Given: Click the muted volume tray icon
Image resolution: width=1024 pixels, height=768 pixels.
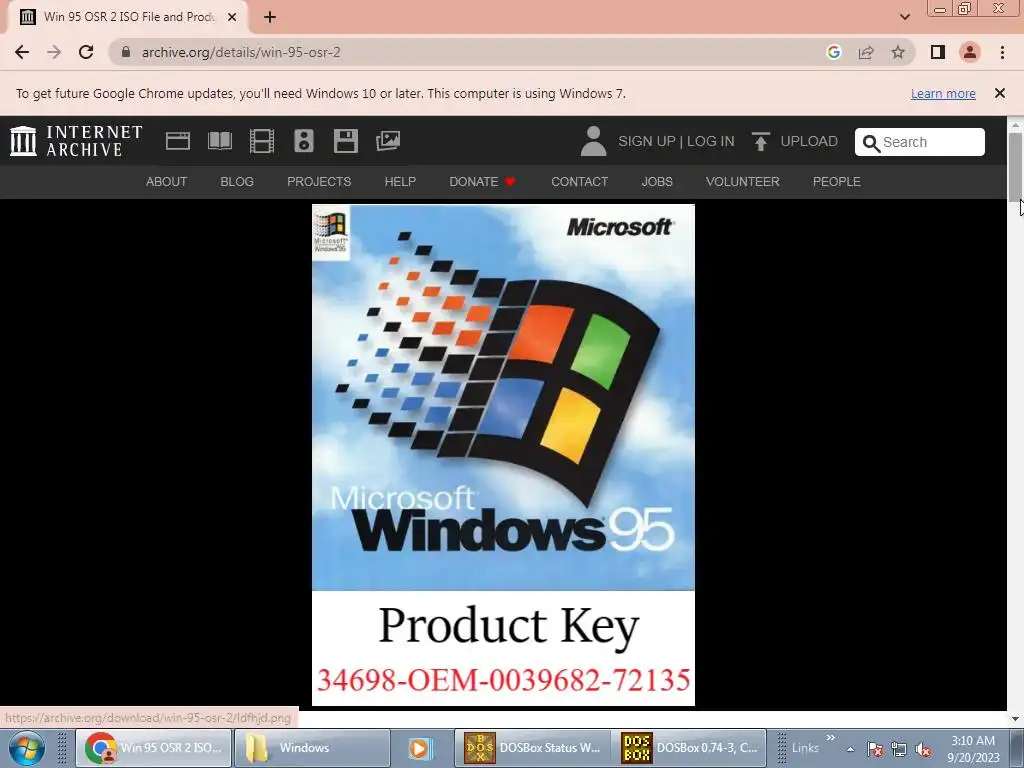Looking at the screenshot, I should pos(923,749).
